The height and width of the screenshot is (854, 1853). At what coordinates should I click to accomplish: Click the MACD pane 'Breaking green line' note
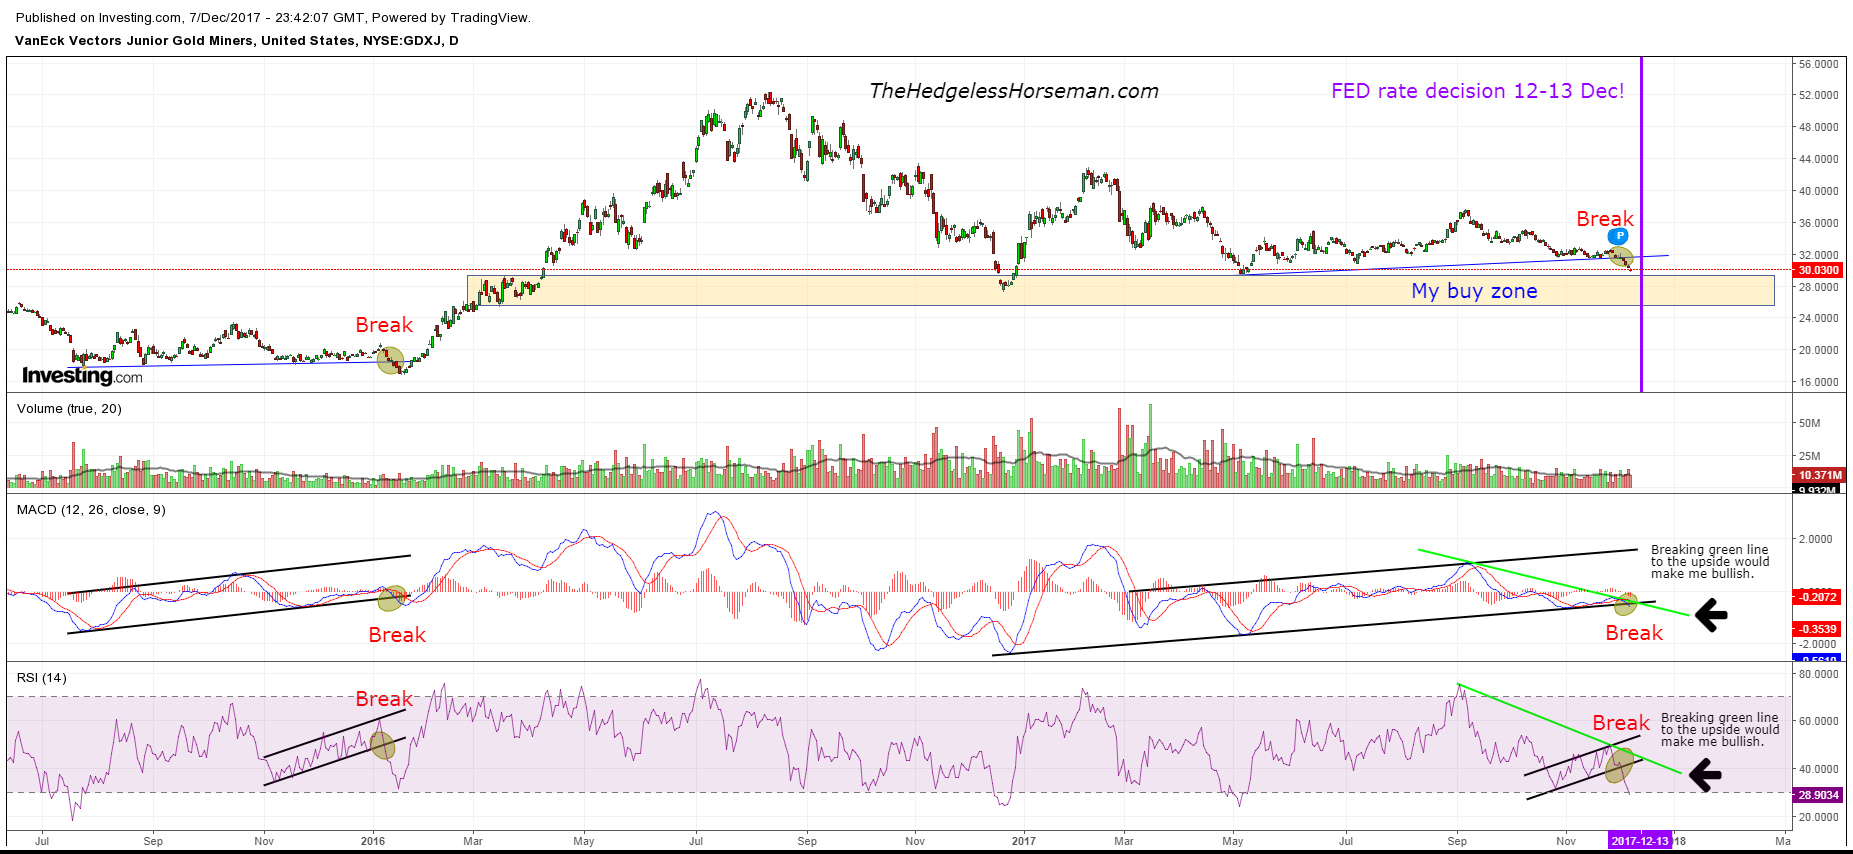[1710, 562]
